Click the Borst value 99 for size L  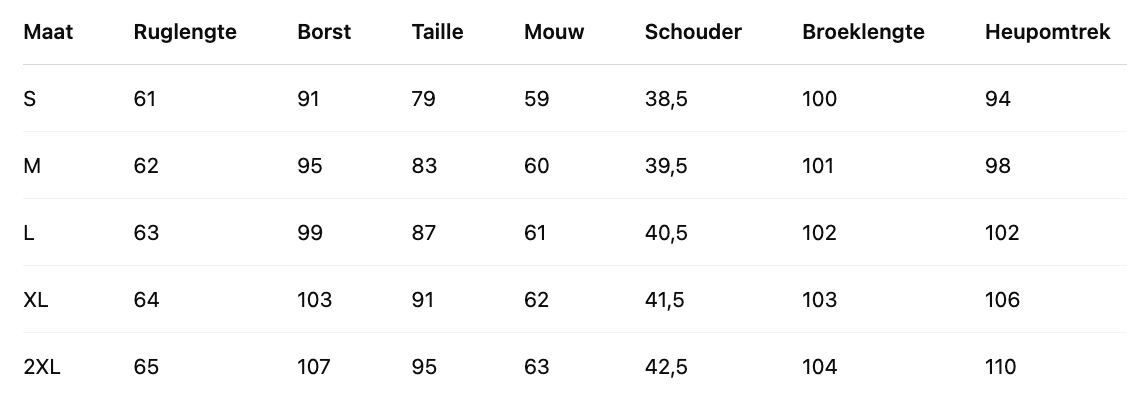coord(310,233)
